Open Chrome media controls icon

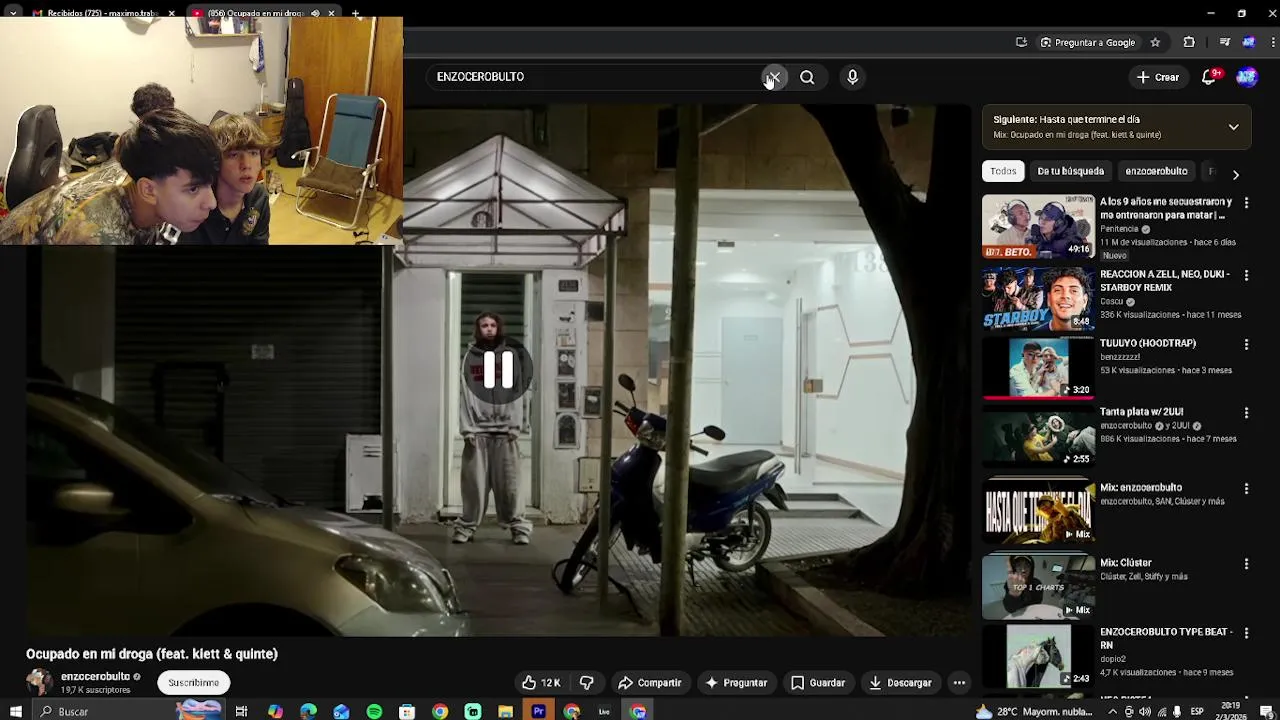[1224, 42]
